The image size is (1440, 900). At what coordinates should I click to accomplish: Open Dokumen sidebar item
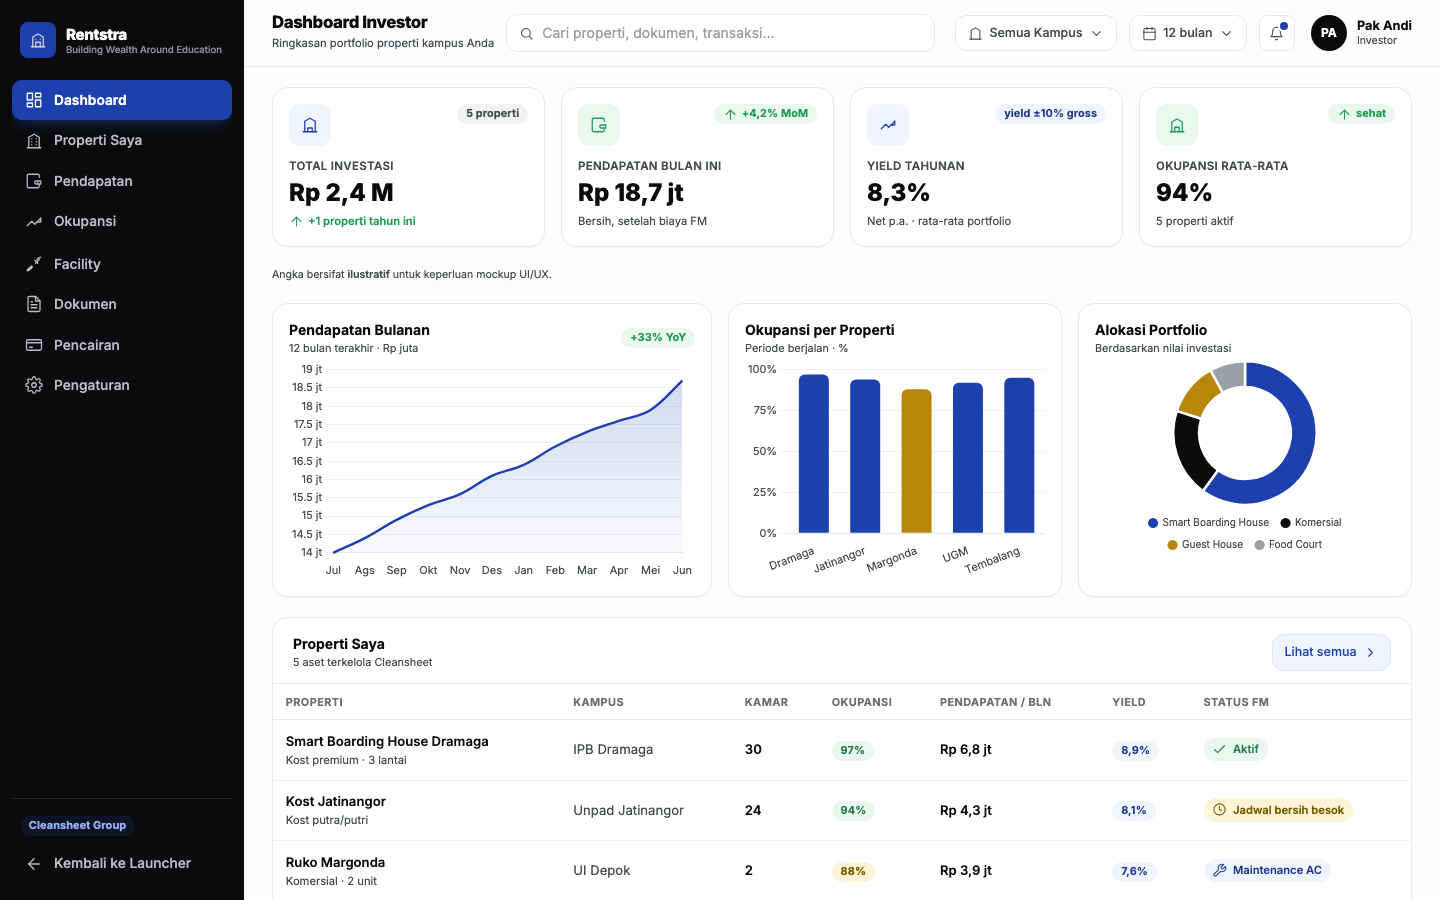(122, 304)
